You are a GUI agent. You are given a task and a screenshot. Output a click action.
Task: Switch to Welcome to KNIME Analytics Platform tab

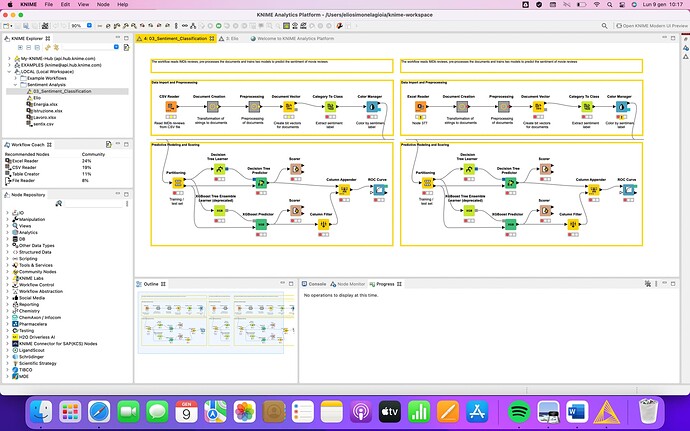[x=292, y=39]
